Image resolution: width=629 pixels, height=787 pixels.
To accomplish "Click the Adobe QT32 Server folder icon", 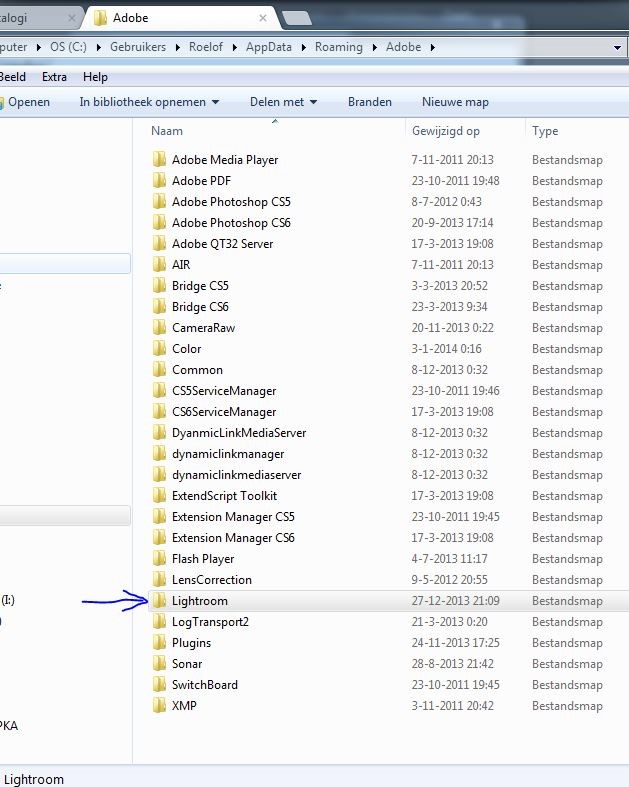I will coord(159,244).
